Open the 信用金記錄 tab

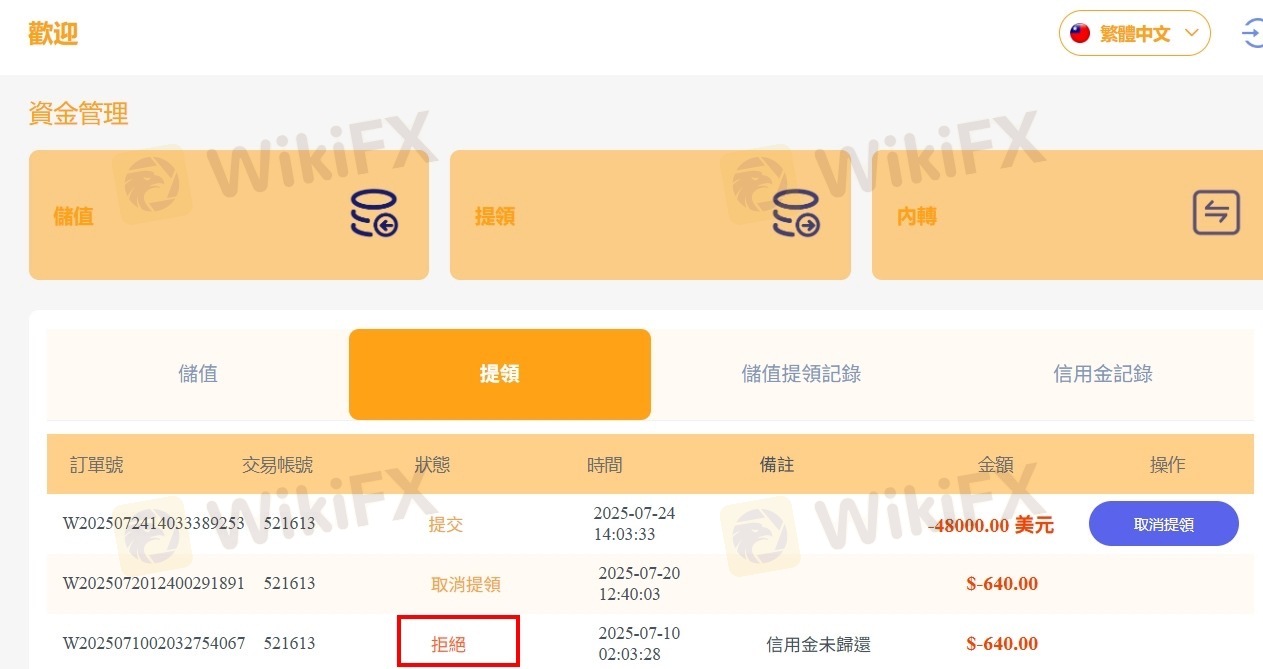point(1103,374)
